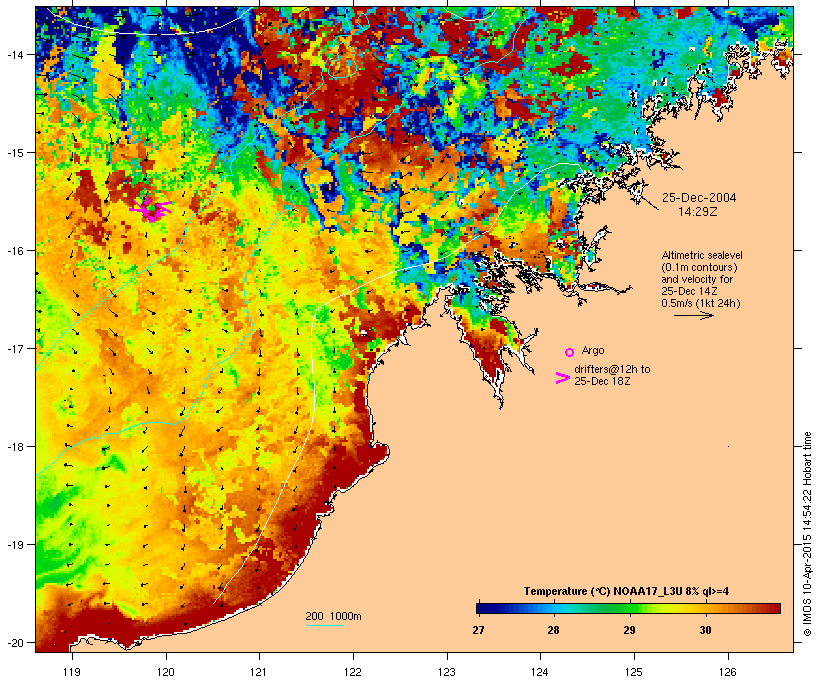Image resolution: width=820 pixels, height=680 pixels.
Task: Click longitude axis label 124
Action: tap(540, 672)
